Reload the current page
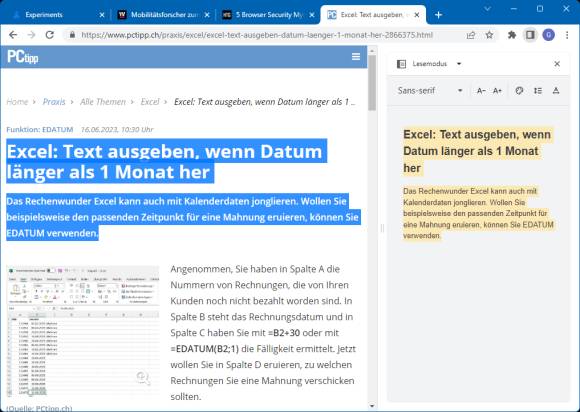 (x=50, y=35)
